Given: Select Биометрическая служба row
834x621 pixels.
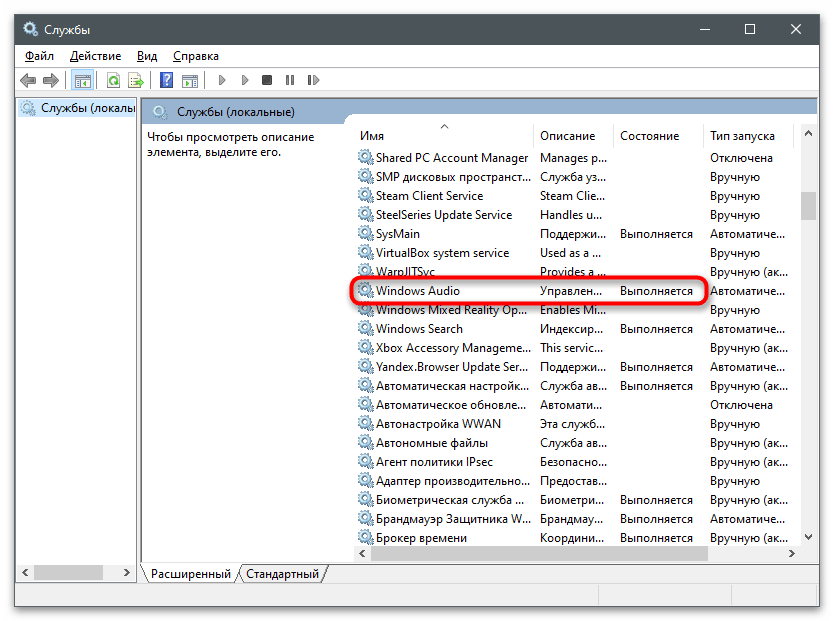Looking at the screenshot, I should coord(574,500).
